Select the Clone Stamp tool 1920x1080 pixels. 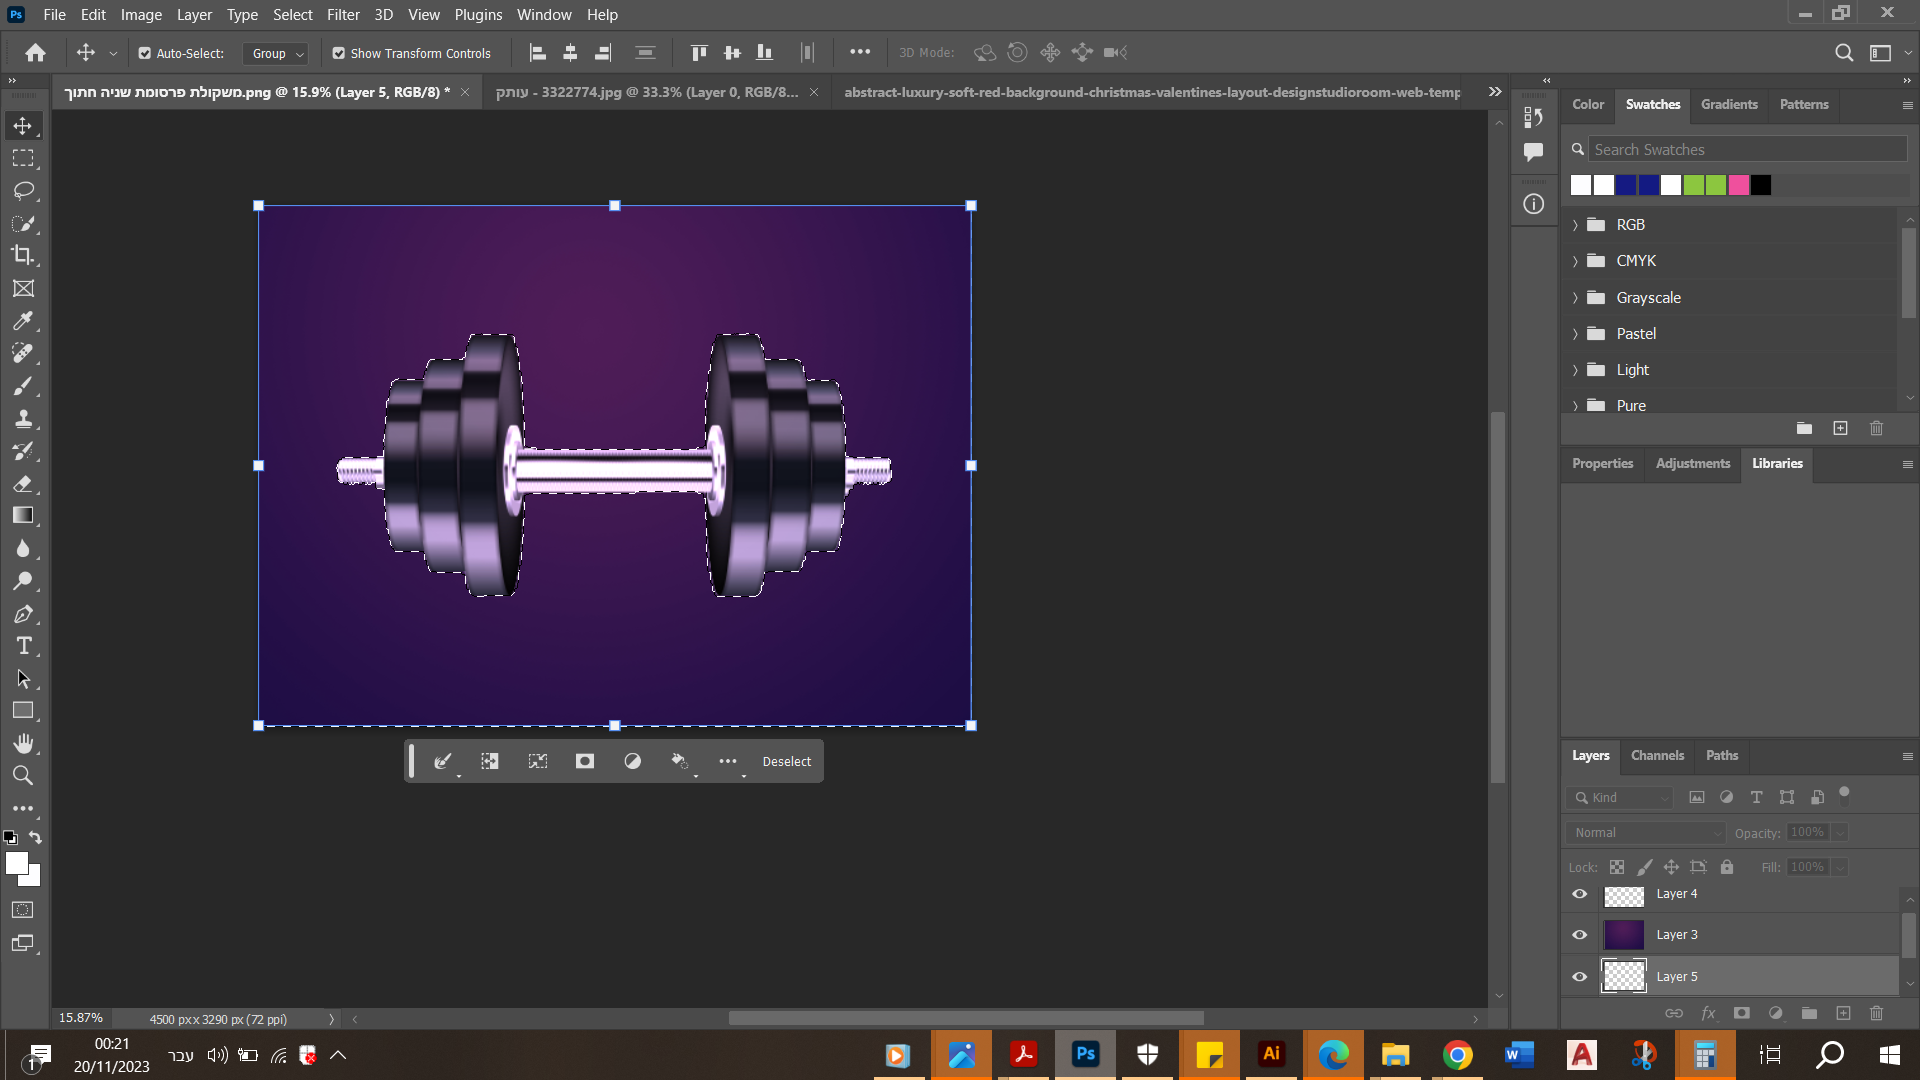coord(23,419)
